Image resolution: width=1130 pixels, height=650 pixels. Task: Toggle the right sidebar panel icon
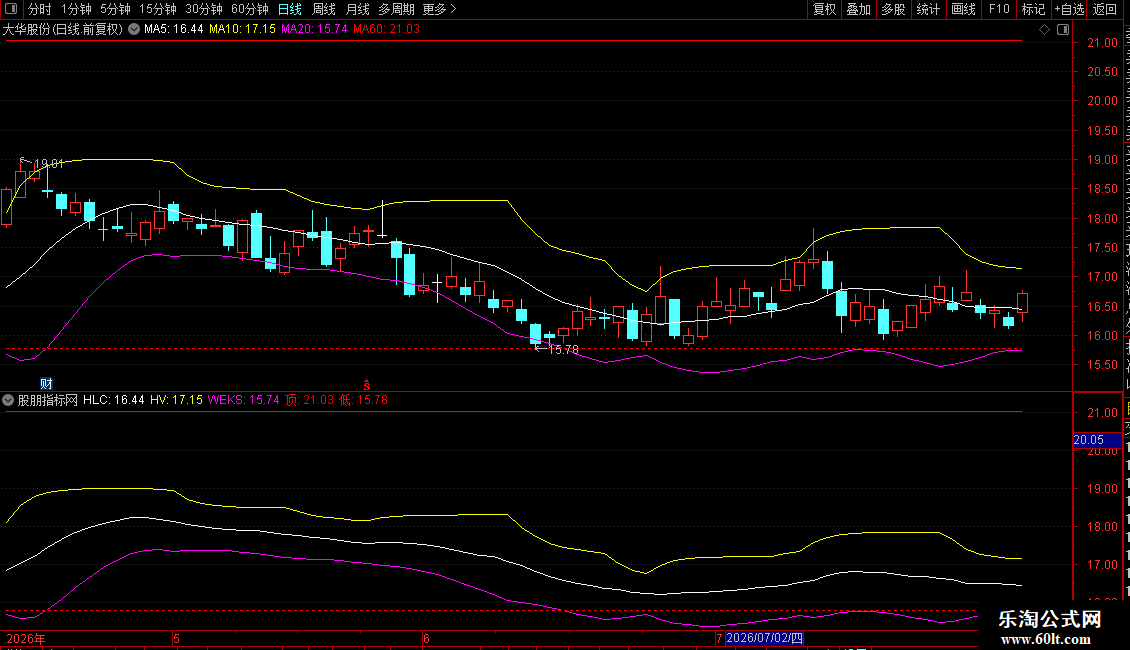(1063, 30)
